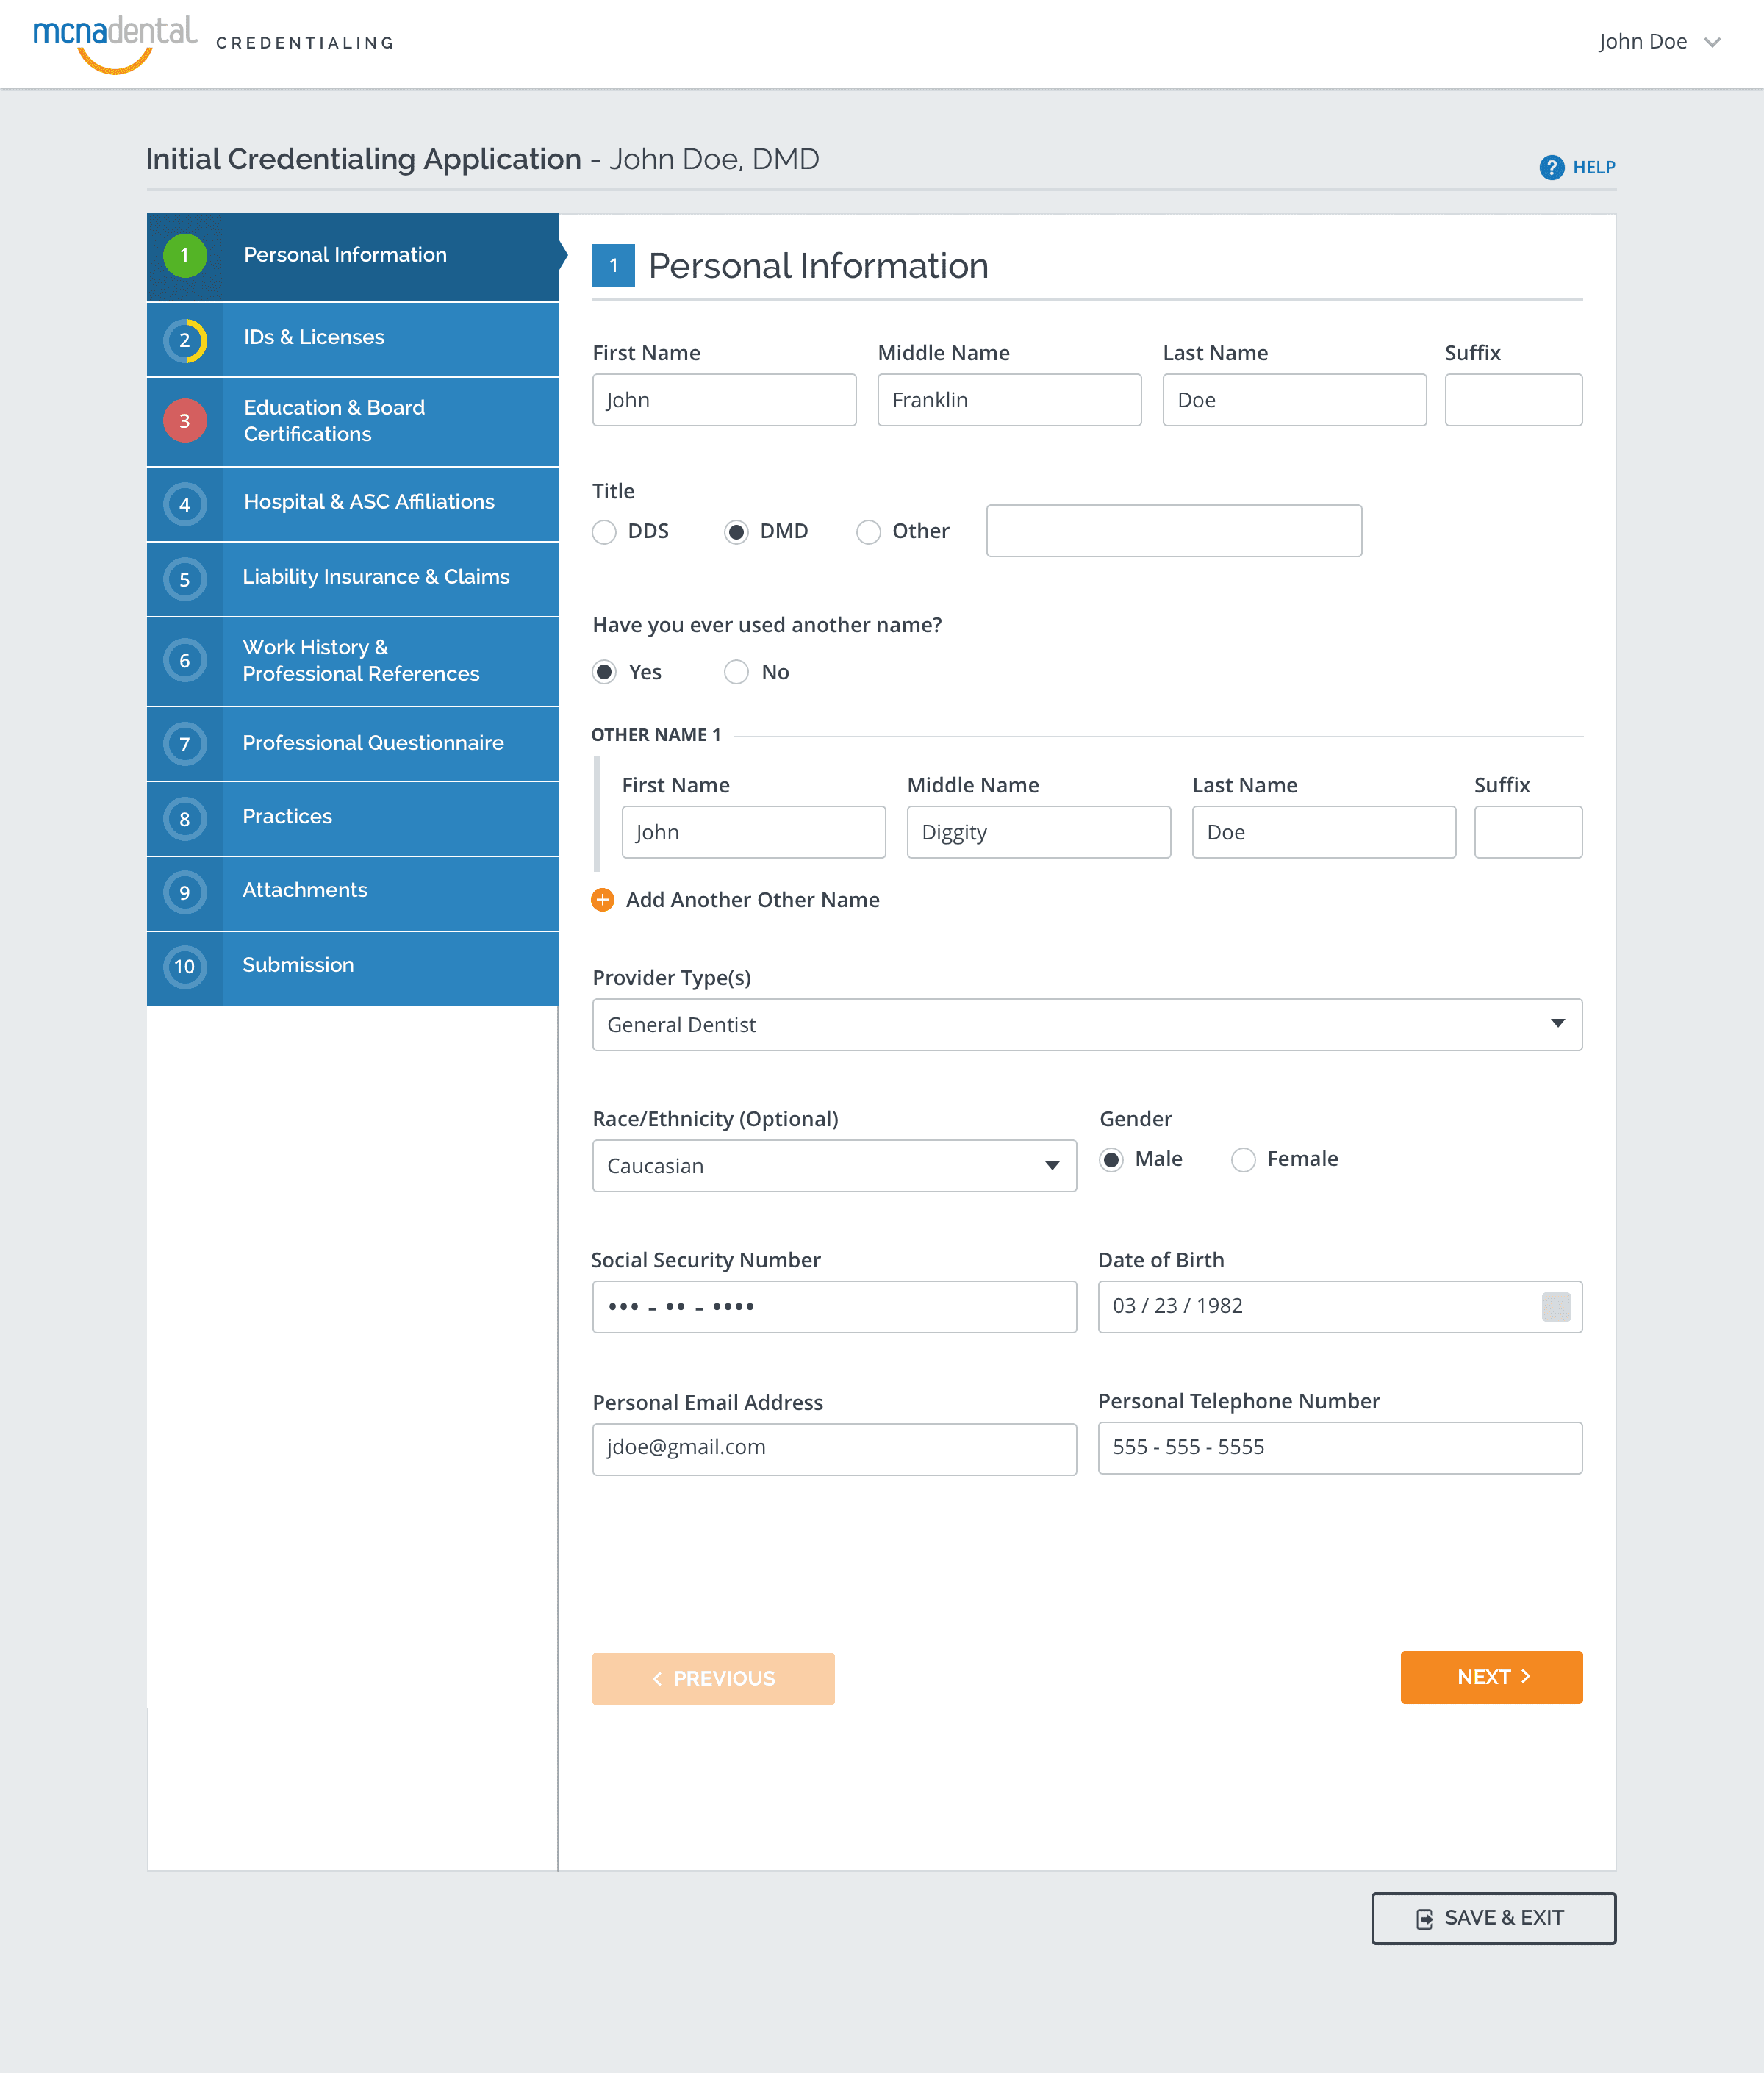1764x2073 pixels.
Task: Click the Personal Email Address field
Action: (834, 1448)
